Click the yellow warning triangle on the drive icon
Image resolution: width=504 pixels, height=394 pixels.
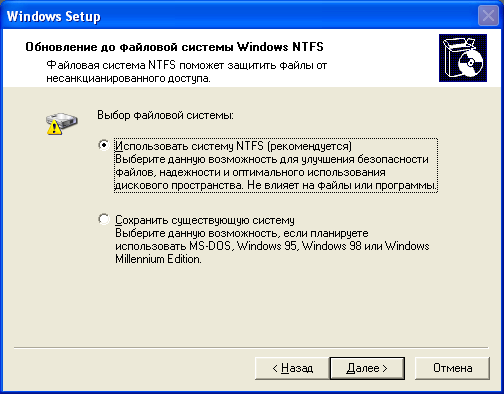click(54, 128)
